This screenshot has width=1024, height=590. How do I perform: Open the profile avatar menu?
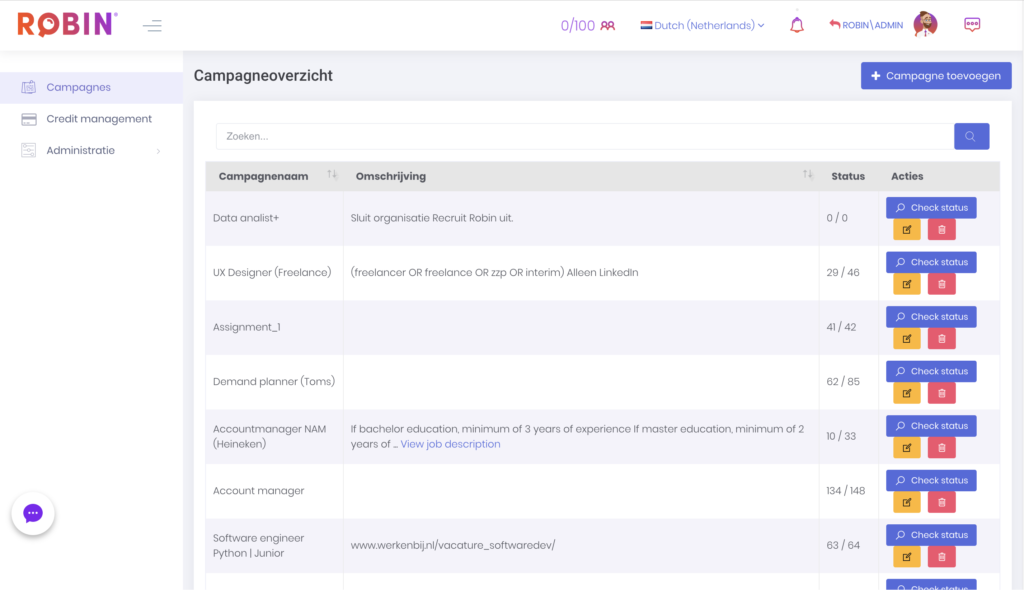point(925,24)
